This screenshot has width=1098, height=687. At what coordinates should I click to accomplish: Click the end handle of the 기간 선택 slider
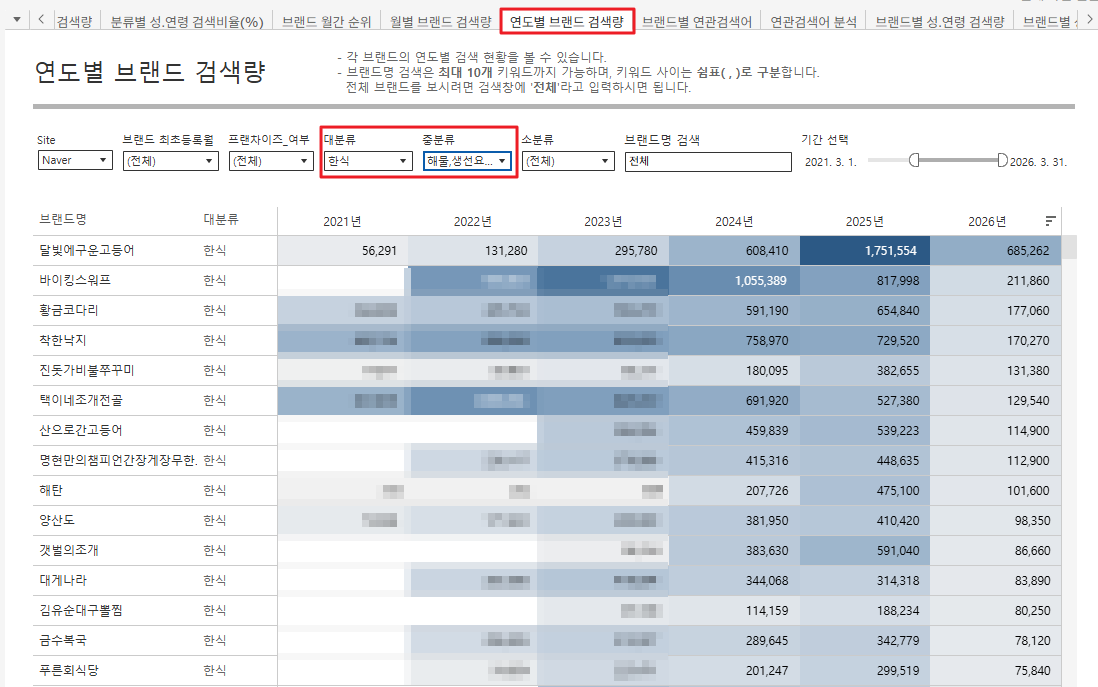click(1002, 161)
